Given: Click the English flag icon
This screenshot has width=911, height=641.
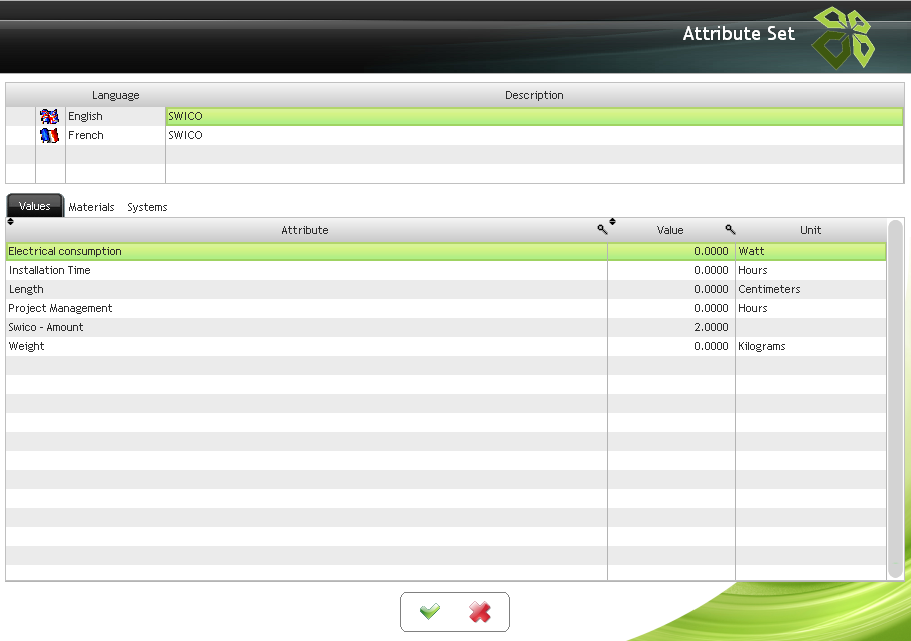Looking at the screenshot, I should click(x=50, y=117).
